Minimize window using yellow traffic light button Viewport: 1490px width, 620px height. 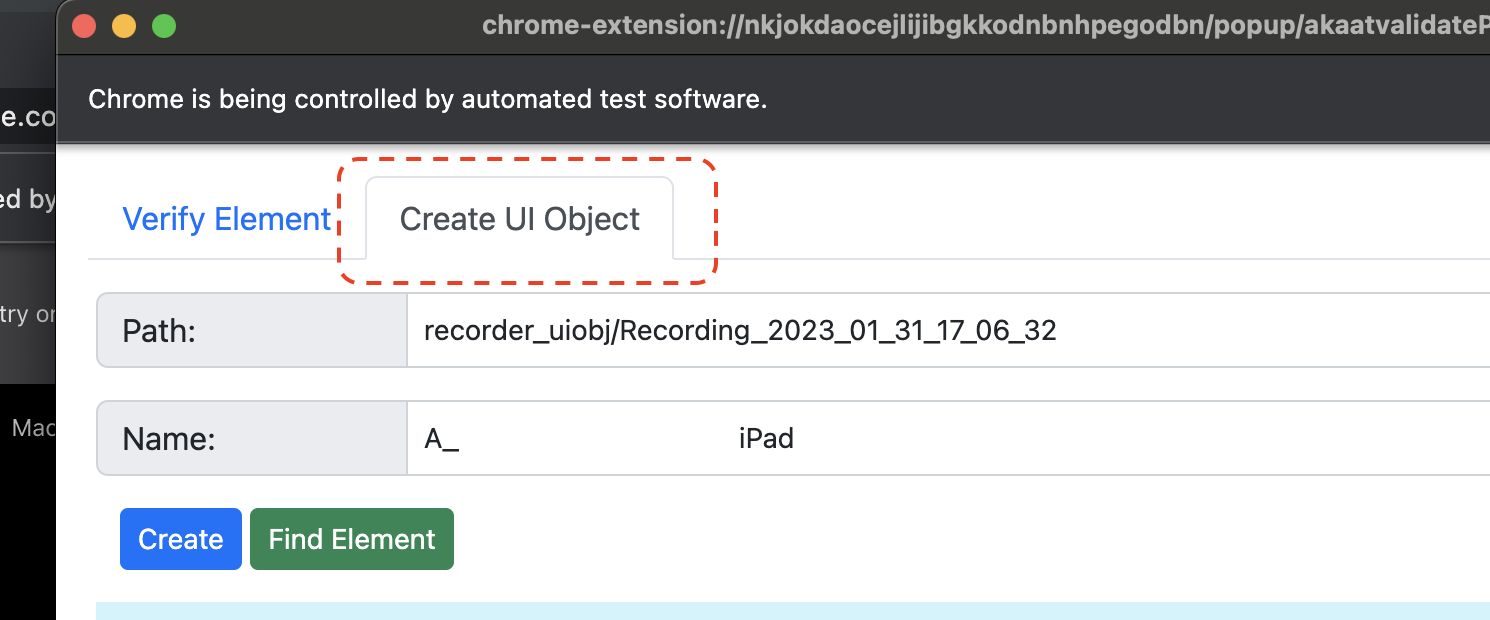tap(124, 26)
